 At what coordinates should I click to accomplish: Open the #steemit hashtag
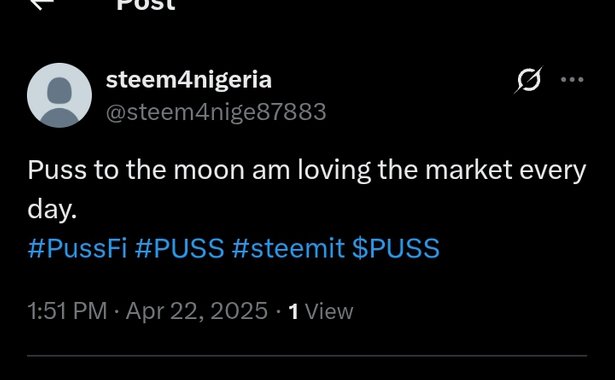tap(288, 248)
